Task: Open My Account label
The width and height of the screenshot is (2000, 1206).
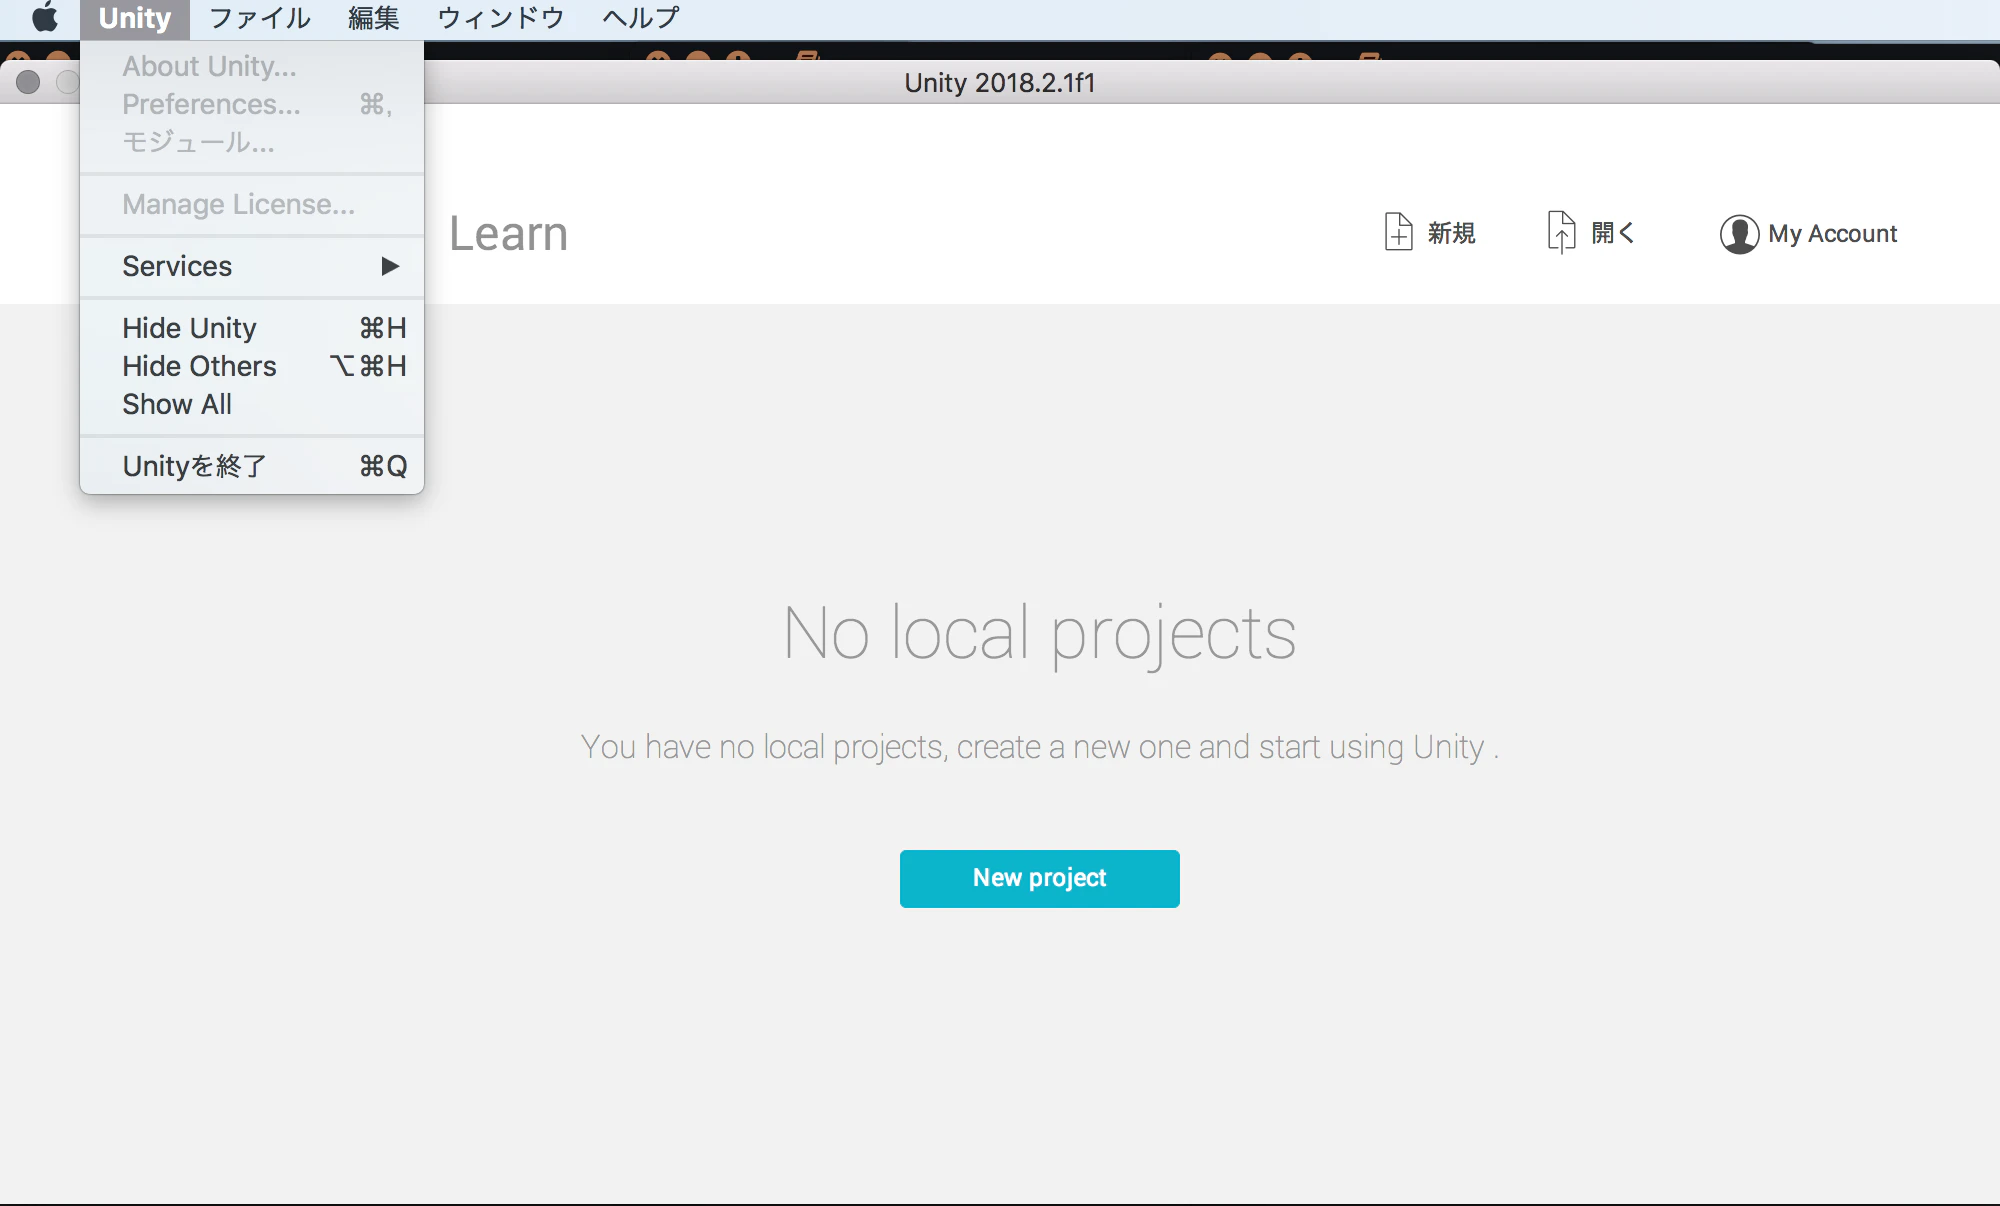Action: (x=1832, y=233)
